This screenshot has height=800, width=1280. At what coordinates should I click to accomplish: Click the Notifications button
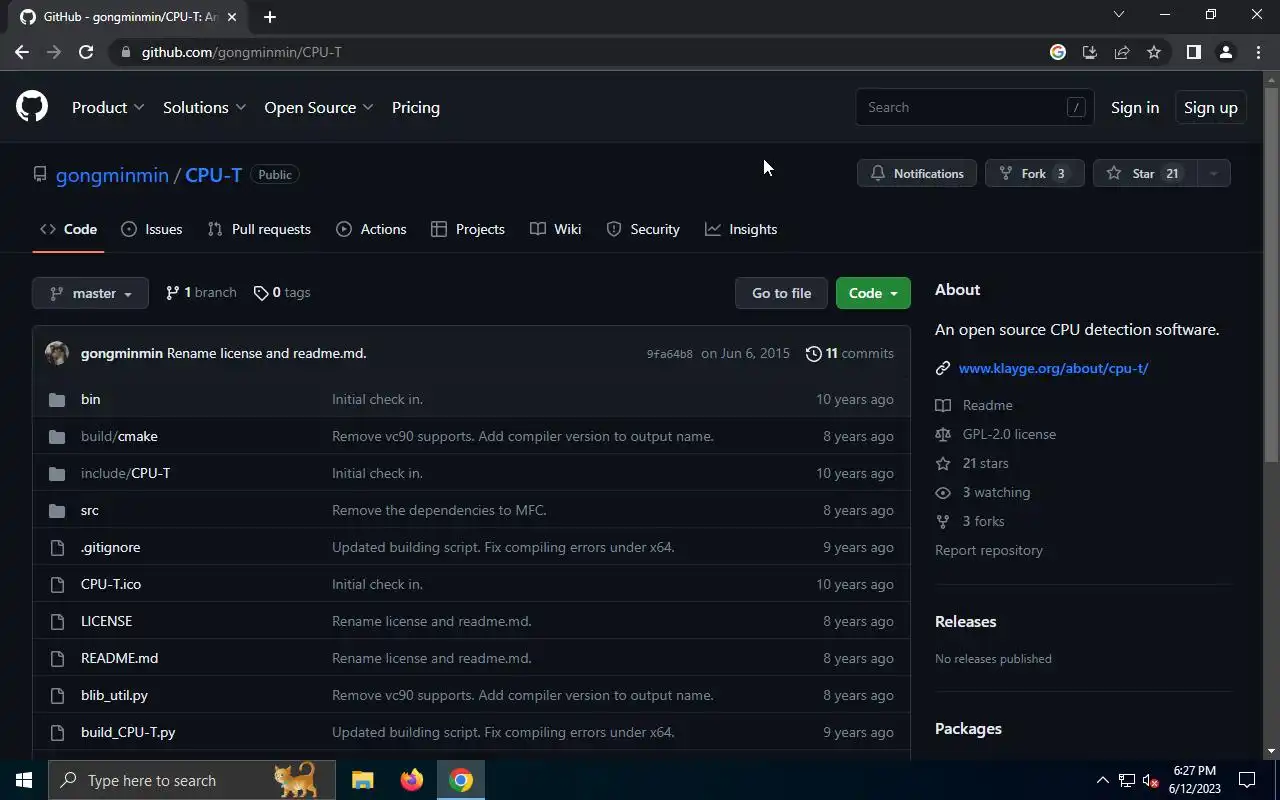(917, 173)
